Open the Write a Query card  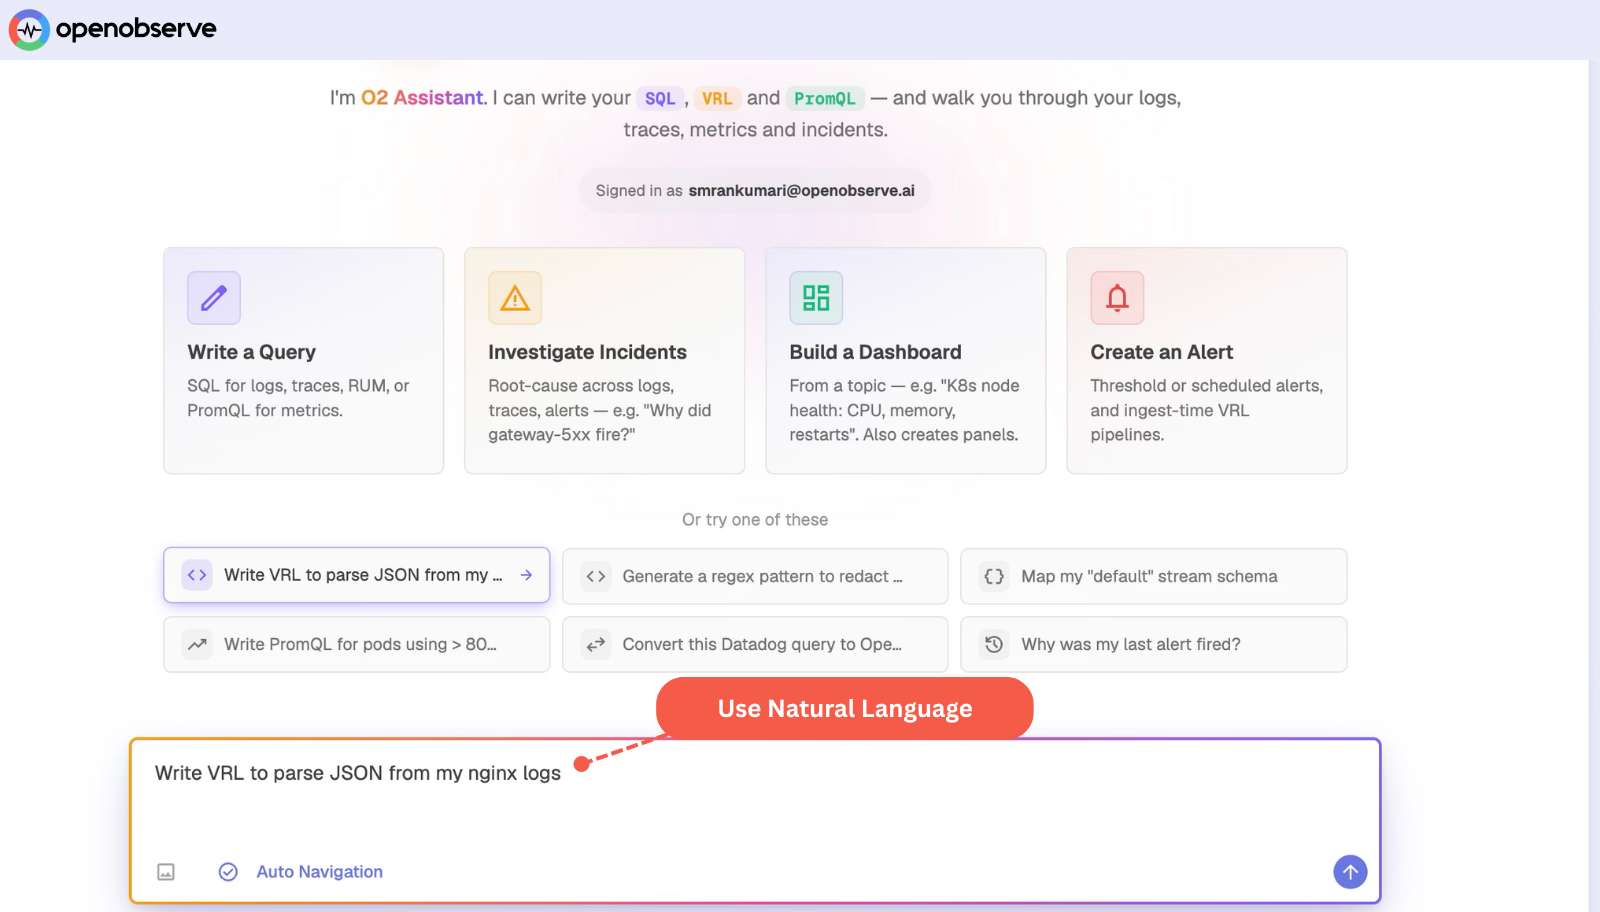click(x=304, y=361)
